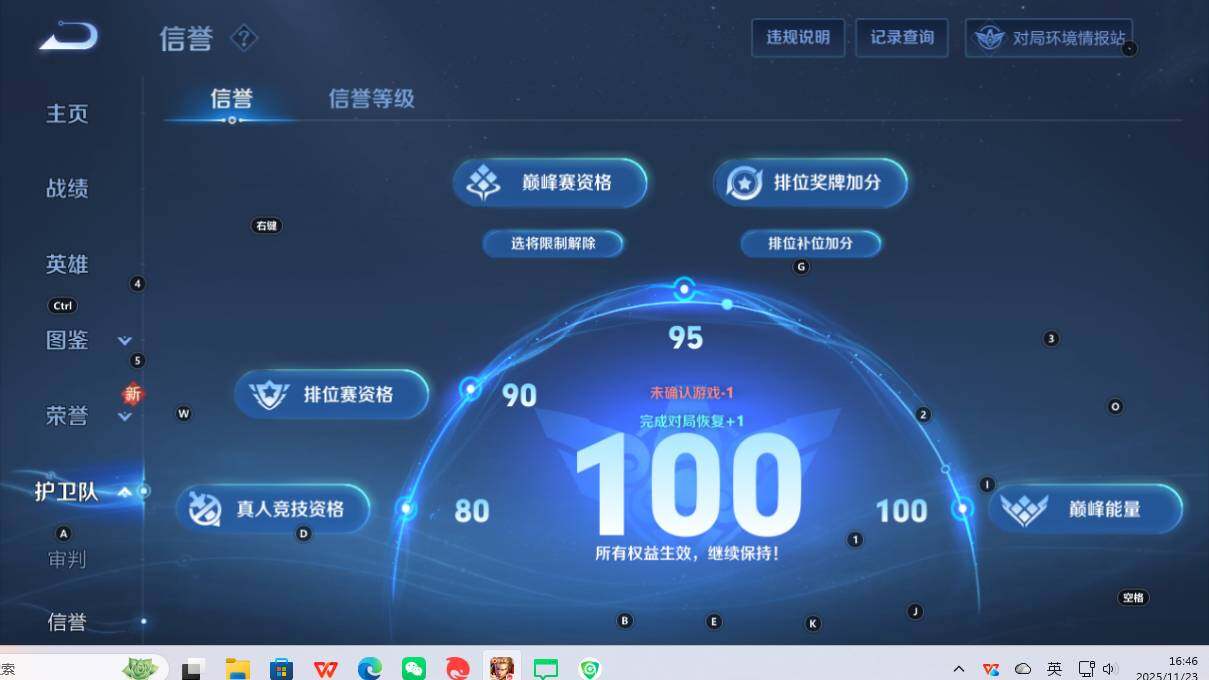Open 战绩 in the sidebar
The width and height of the screenshot is (1209, 680).
click(x=67, y=188)
